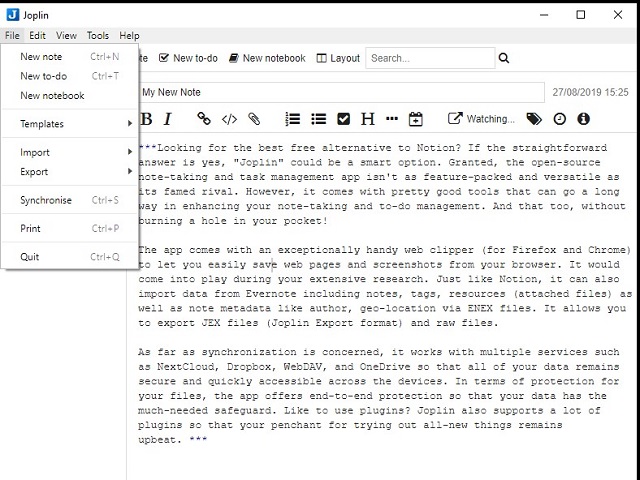Apply numbered list formatting

pyautogui.click(x=293, y=119)
